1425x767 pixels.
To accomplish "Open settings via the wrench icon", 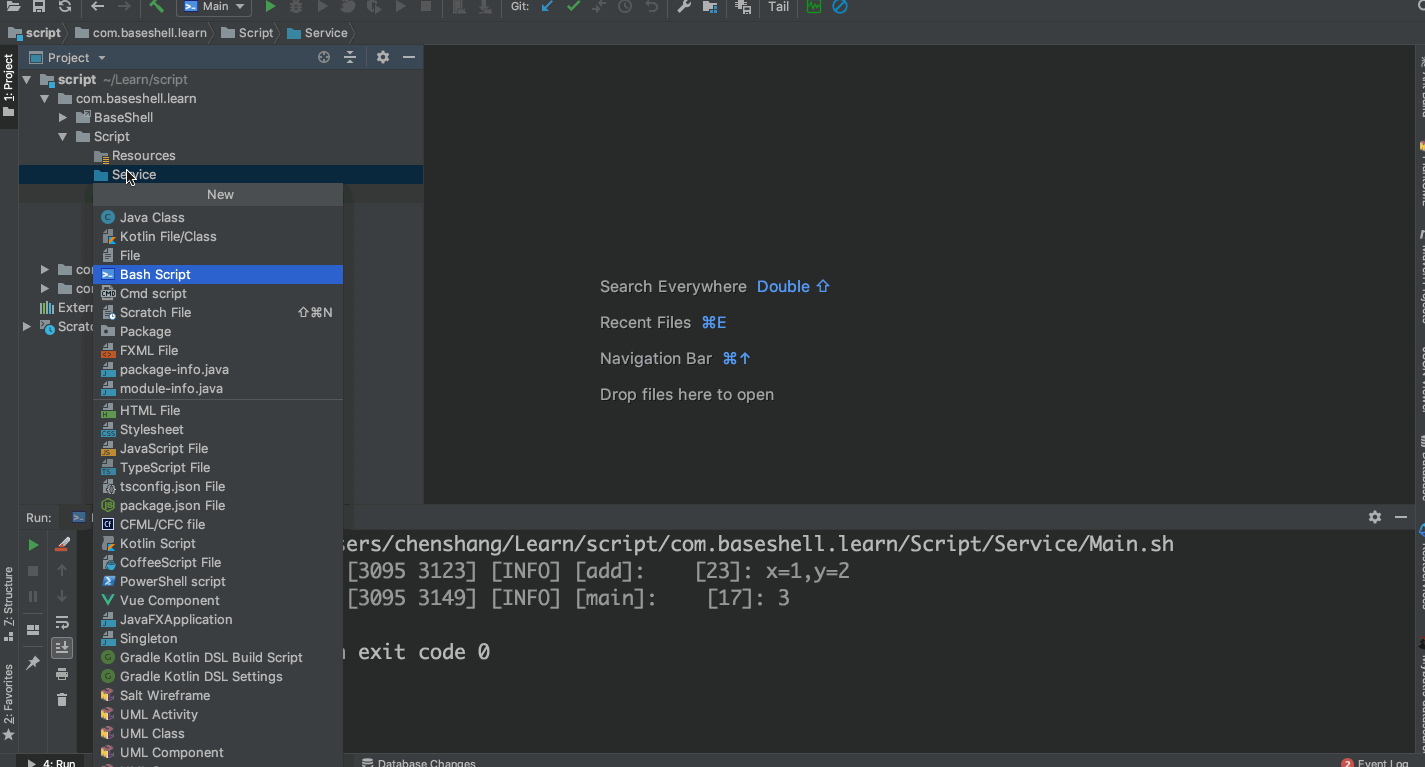I will pos(684,7).
